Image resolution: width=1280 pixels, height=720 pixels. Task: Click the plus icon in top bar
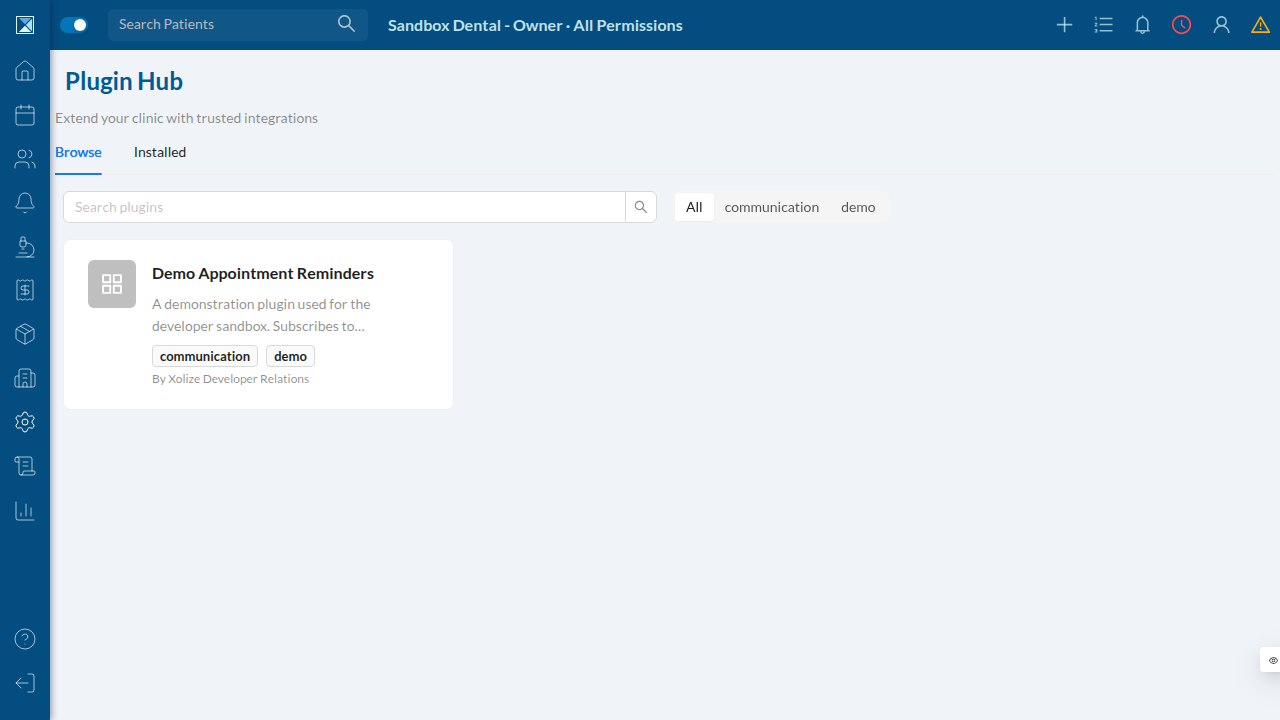tap(1065, 25)
